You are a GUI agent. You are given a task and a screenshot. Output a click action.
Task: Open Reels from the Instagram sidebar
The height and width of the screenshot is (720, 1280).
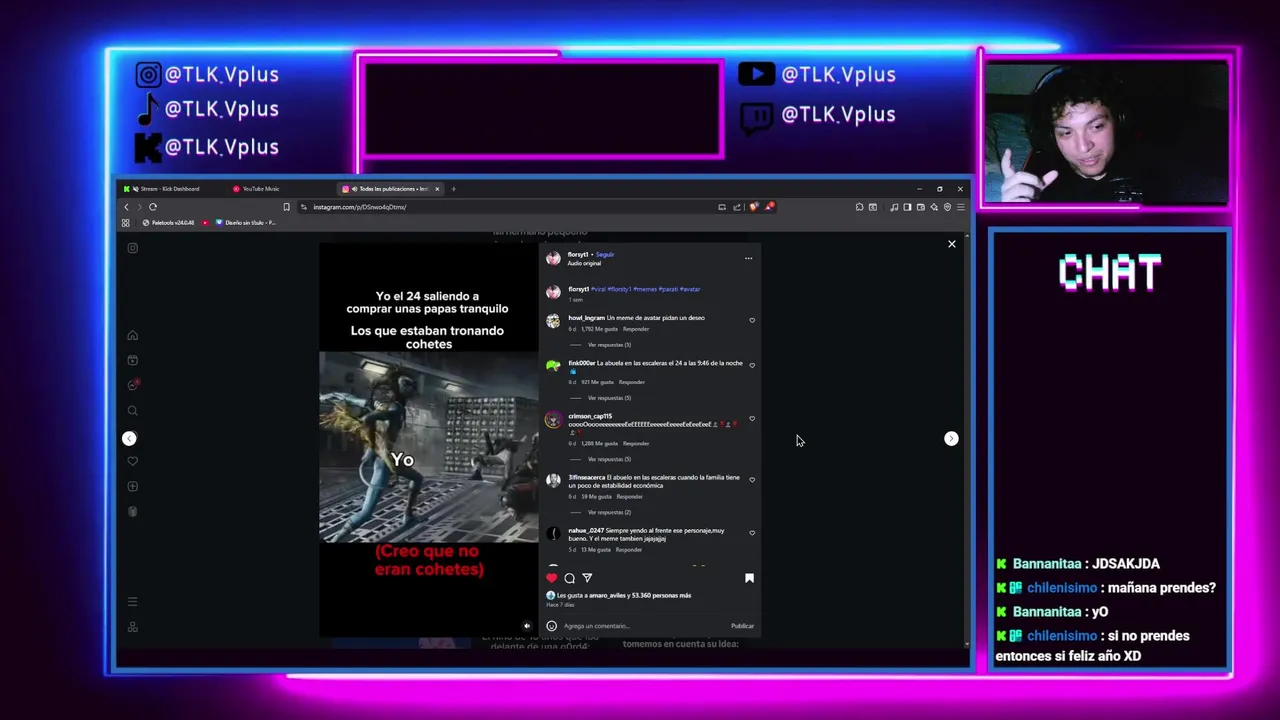(x=132, y=360)
